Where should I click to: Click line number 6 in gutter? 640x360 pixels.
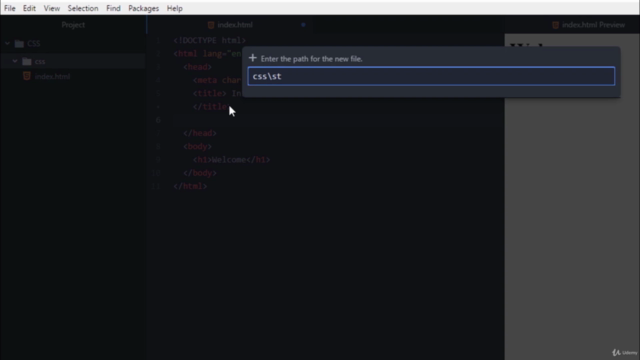coord(158,120)
